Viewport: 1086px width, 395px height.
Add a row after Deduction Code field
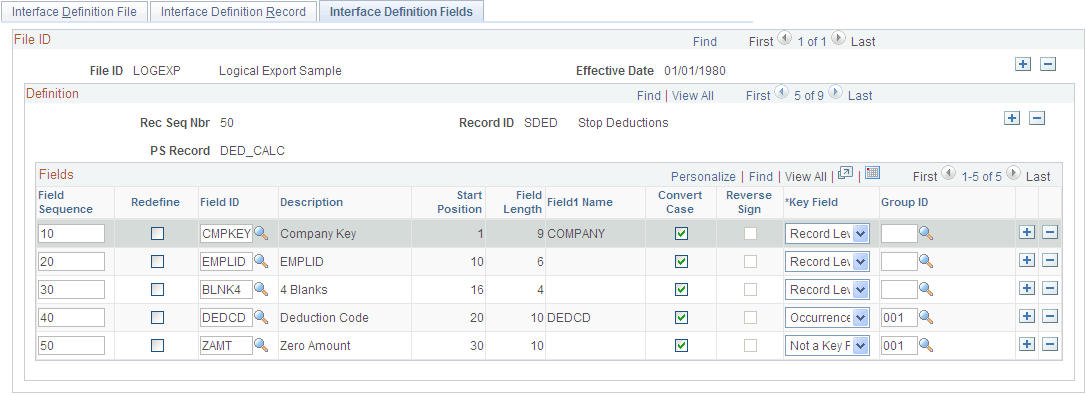point(1027,316)
